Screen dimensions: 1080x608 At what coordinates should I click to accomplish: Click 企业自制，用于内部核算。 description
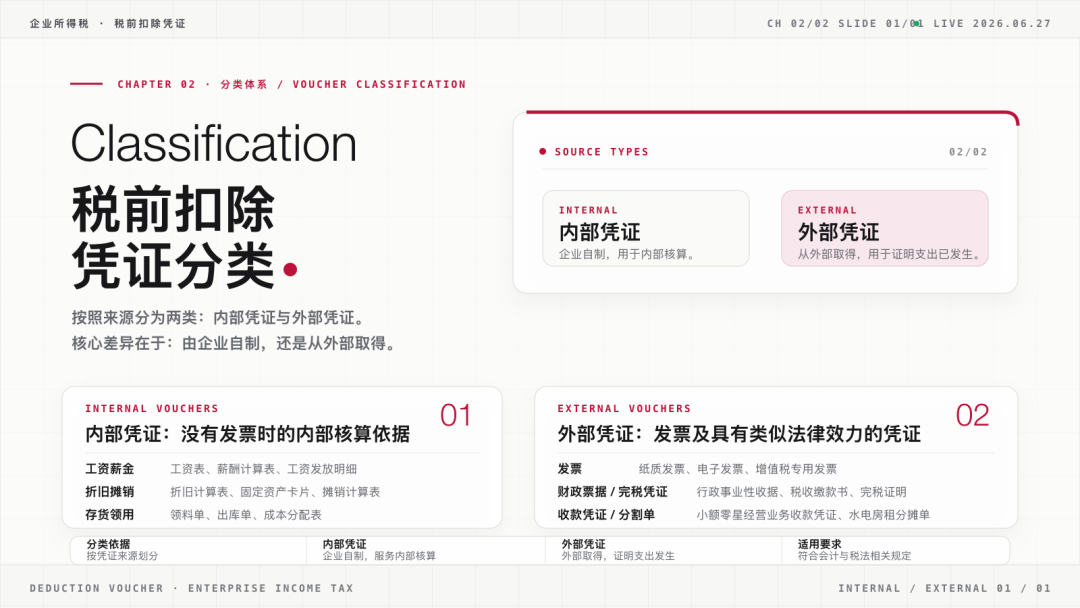click(x=629, y=254)
